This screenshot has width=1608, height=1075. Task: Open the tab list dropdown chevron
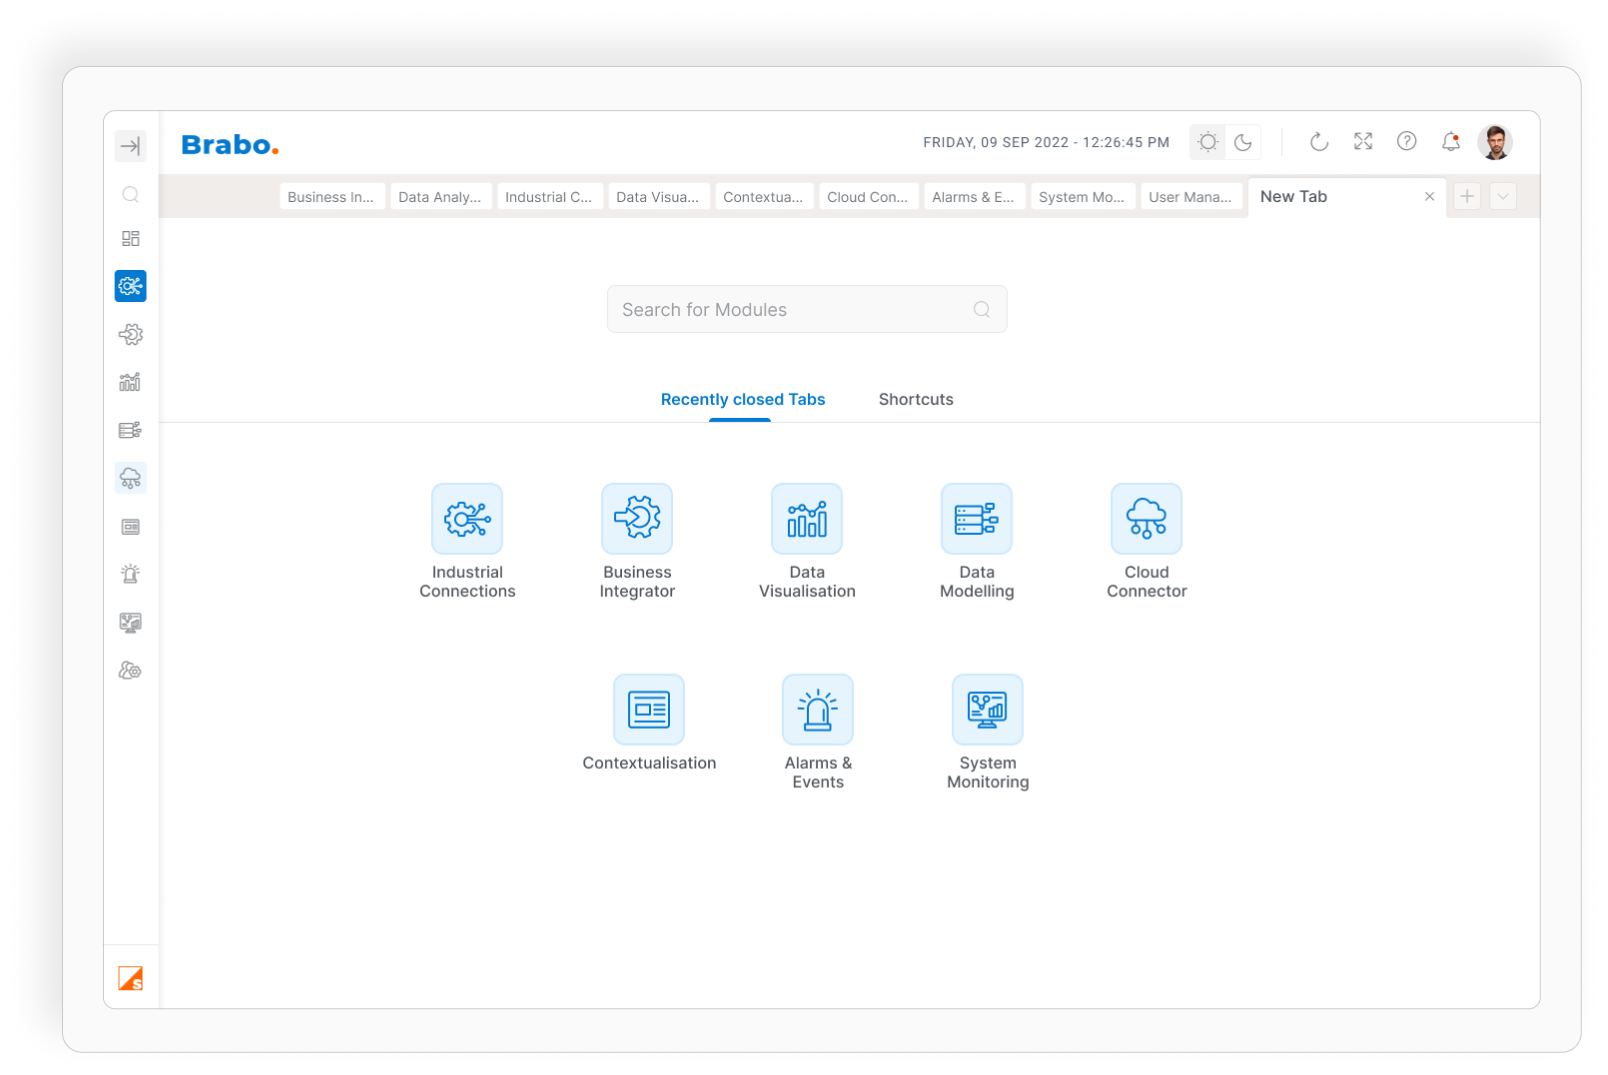coord(1502,197)
